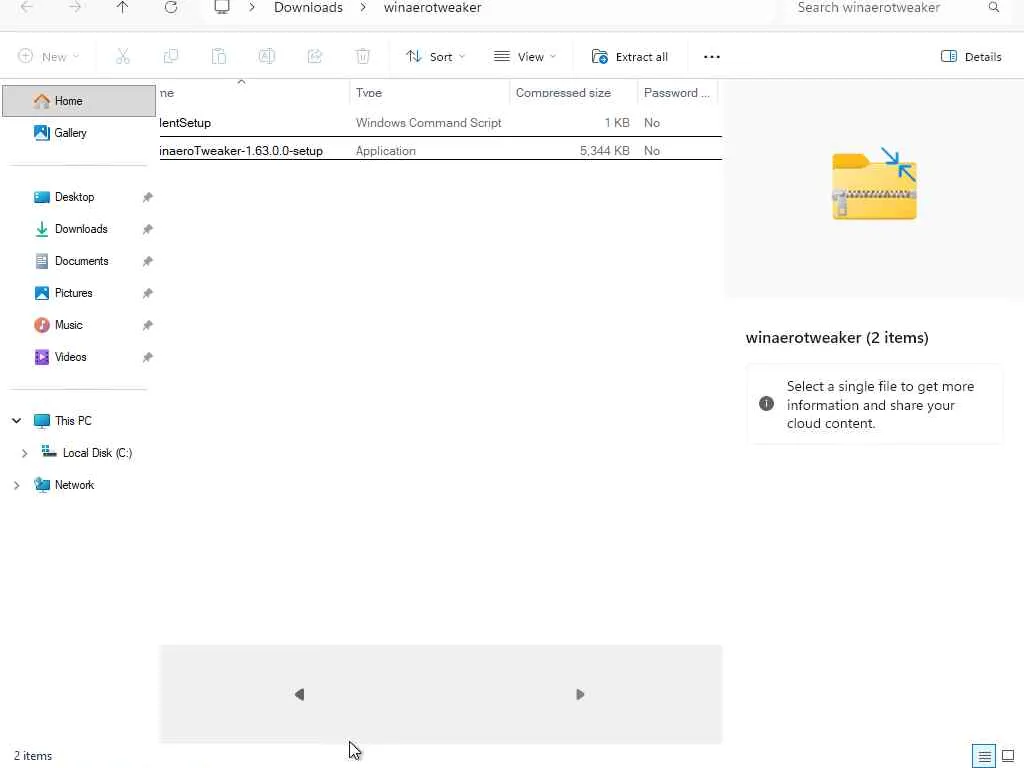The height and width of the screenshot is (768, 1024).
Task: Open Downloads in quick access
Action: pos(79,229)
